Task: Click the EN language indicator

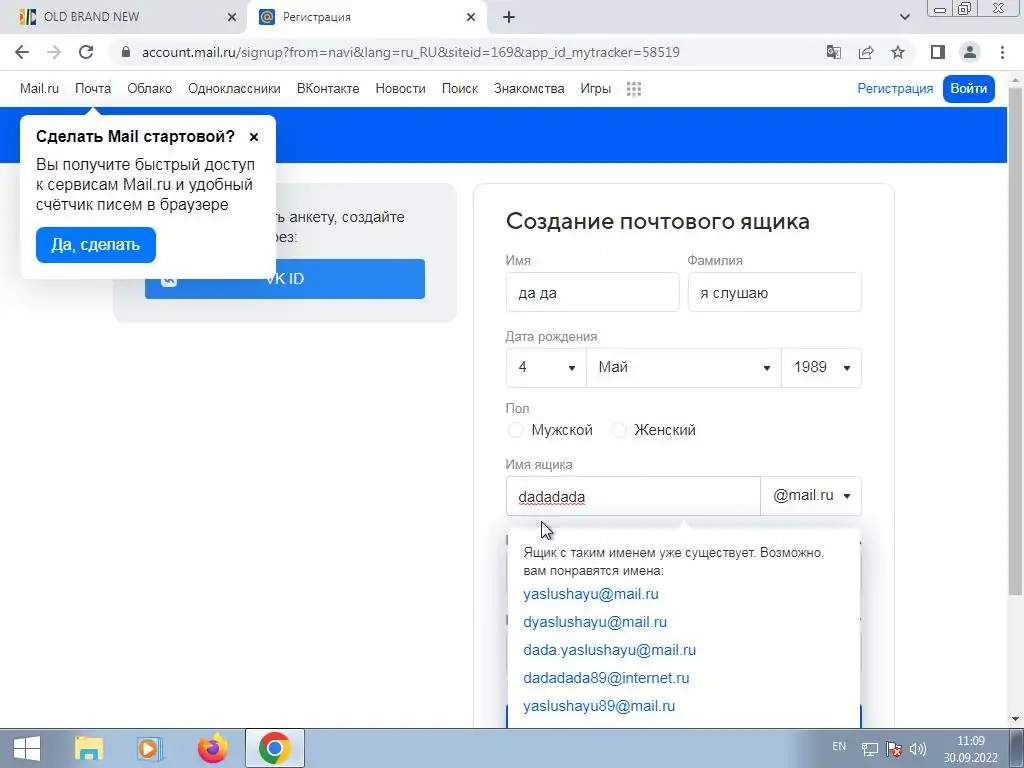Action: tap(839, 746)
